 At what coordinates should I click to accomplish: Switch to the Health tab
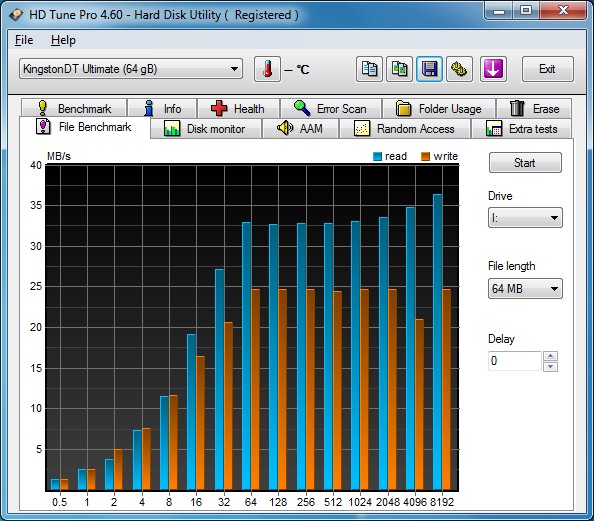click(x=238, y=109)
